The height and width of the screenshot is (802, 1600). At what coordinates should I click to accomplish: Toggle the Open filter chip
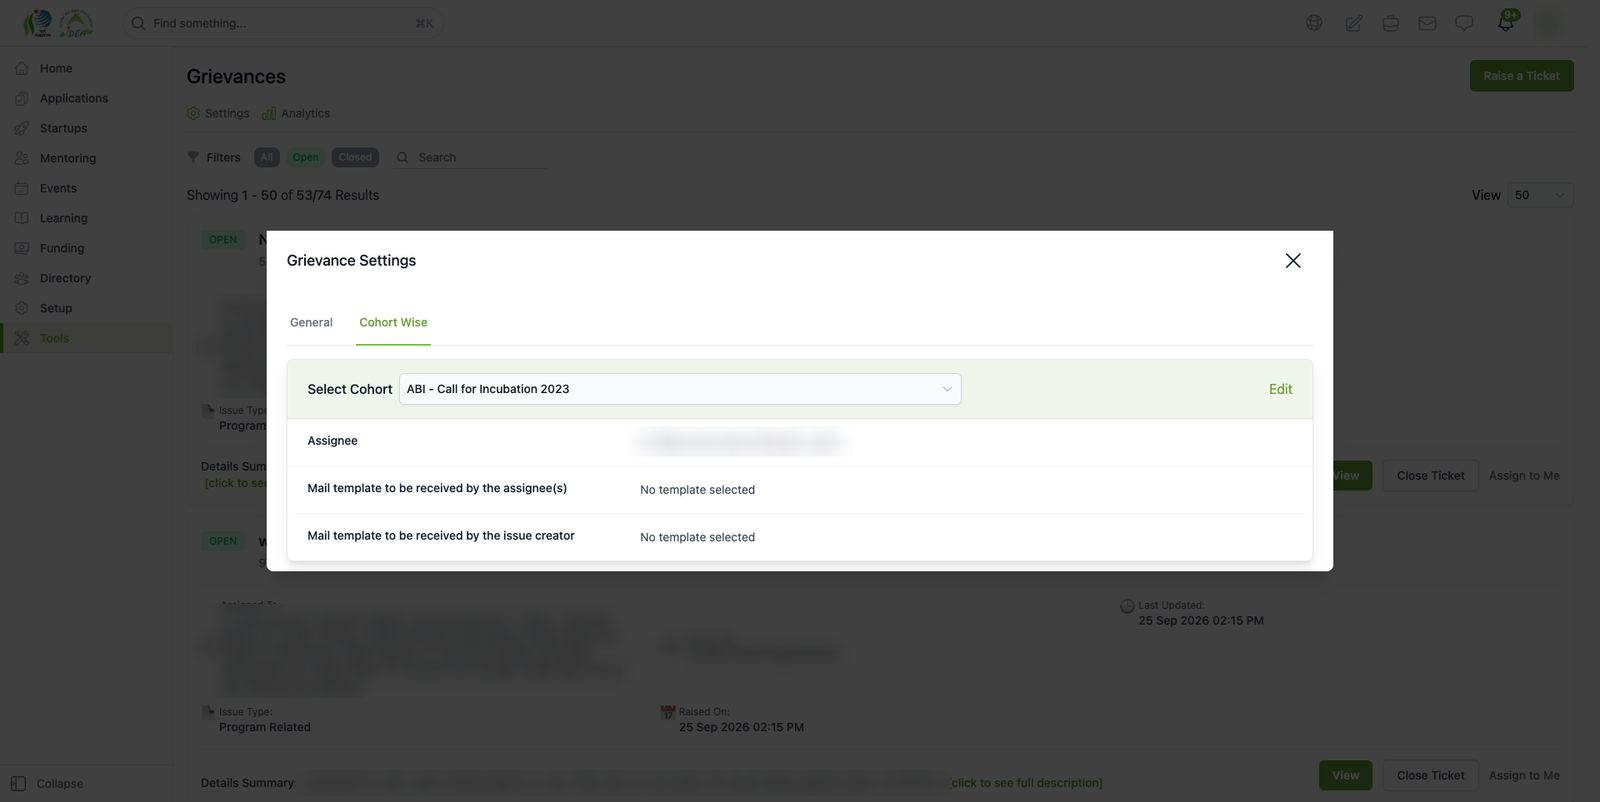(x=305, y=157)
